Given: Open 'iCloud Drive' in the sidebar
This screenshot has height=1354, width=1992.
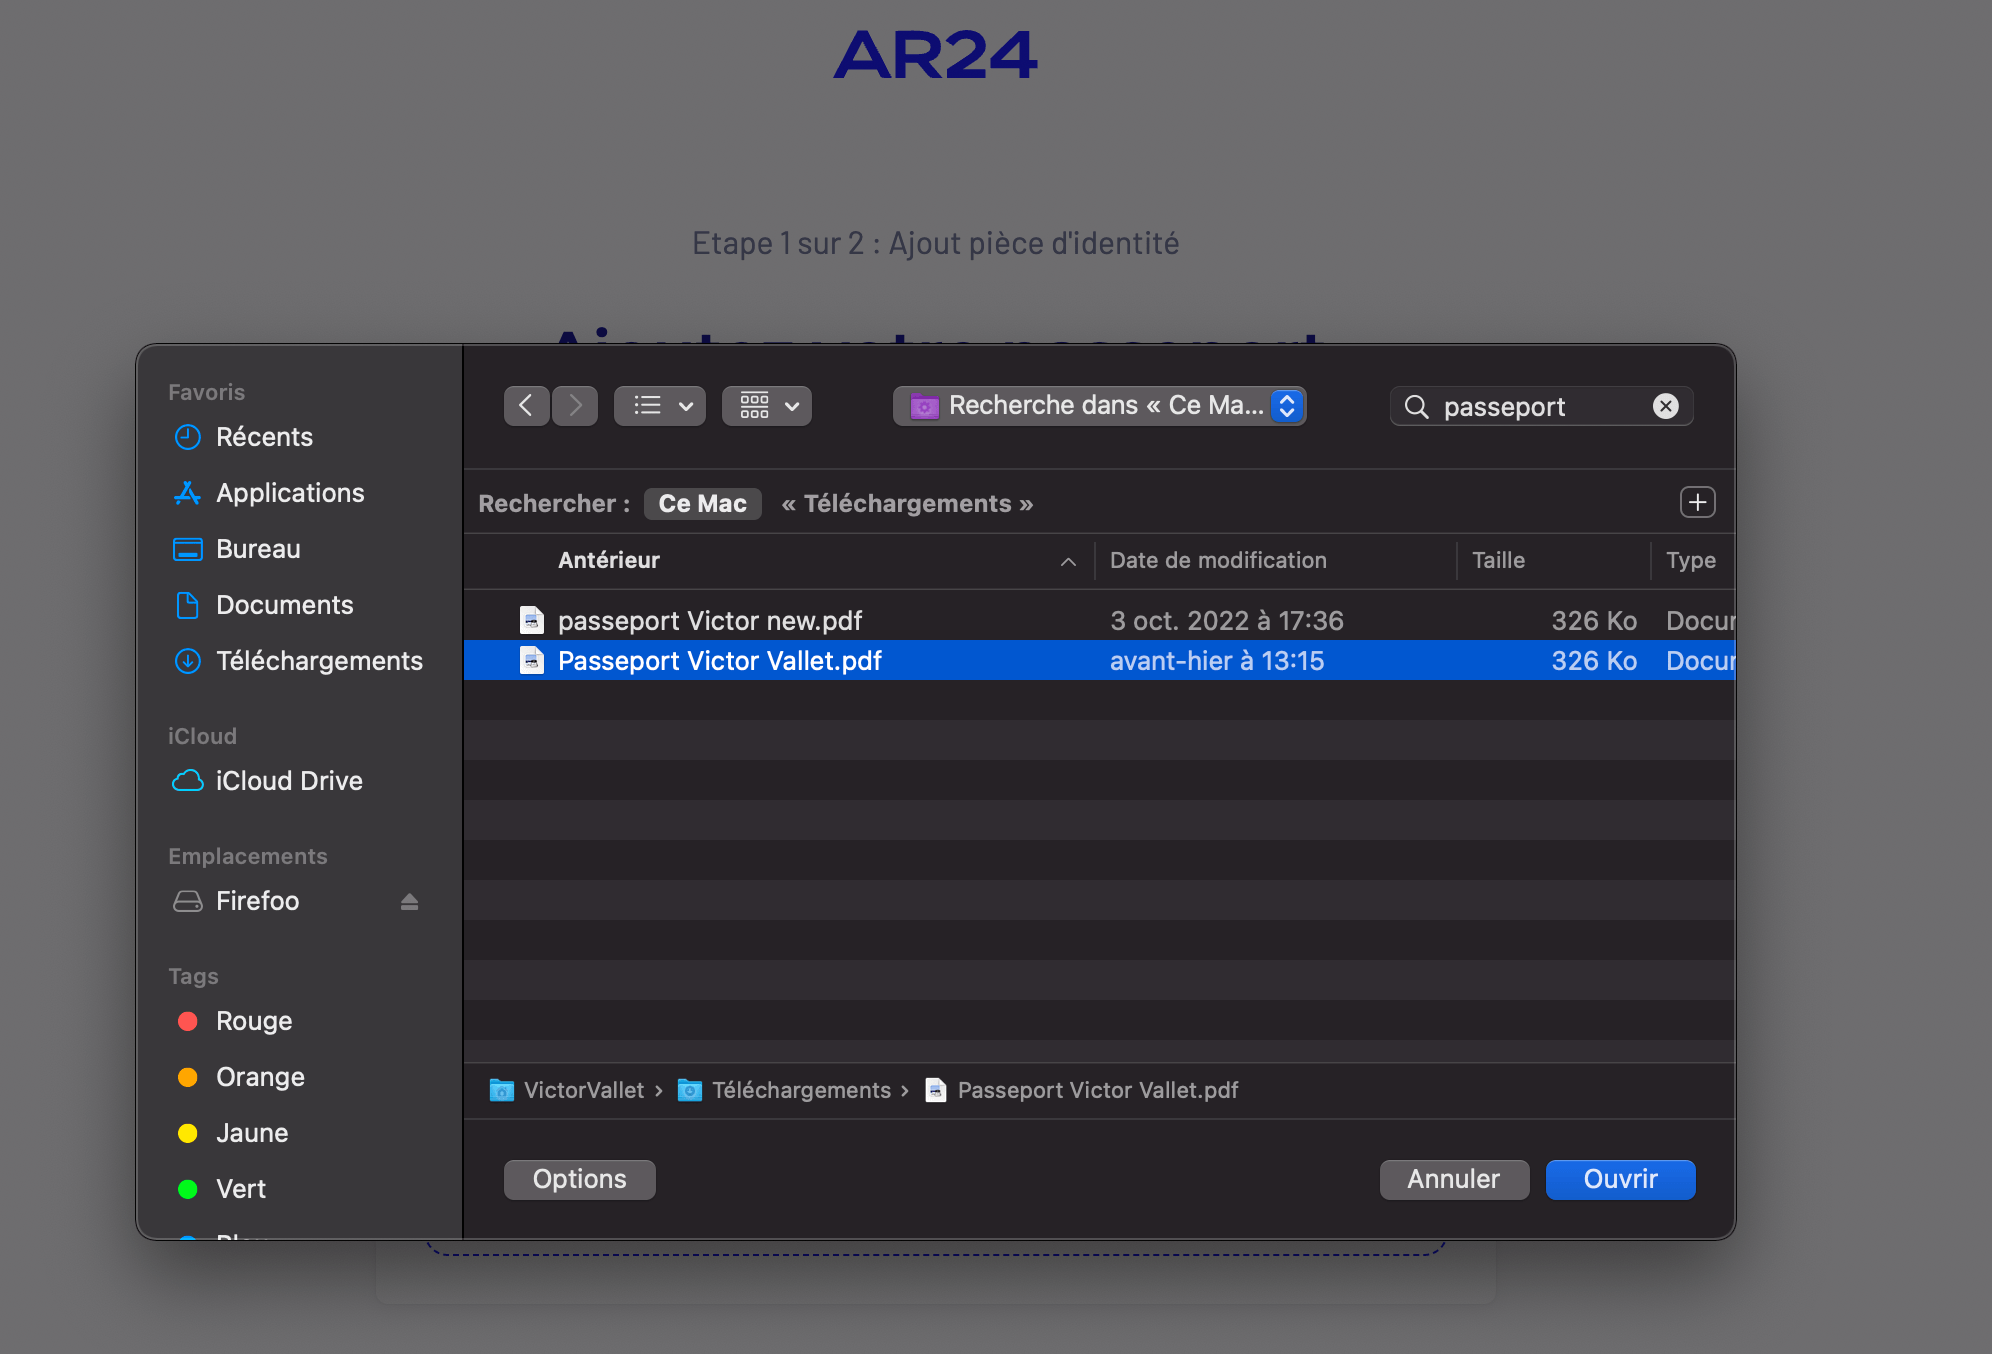Looking at the screenshot, I should (289, 781).
